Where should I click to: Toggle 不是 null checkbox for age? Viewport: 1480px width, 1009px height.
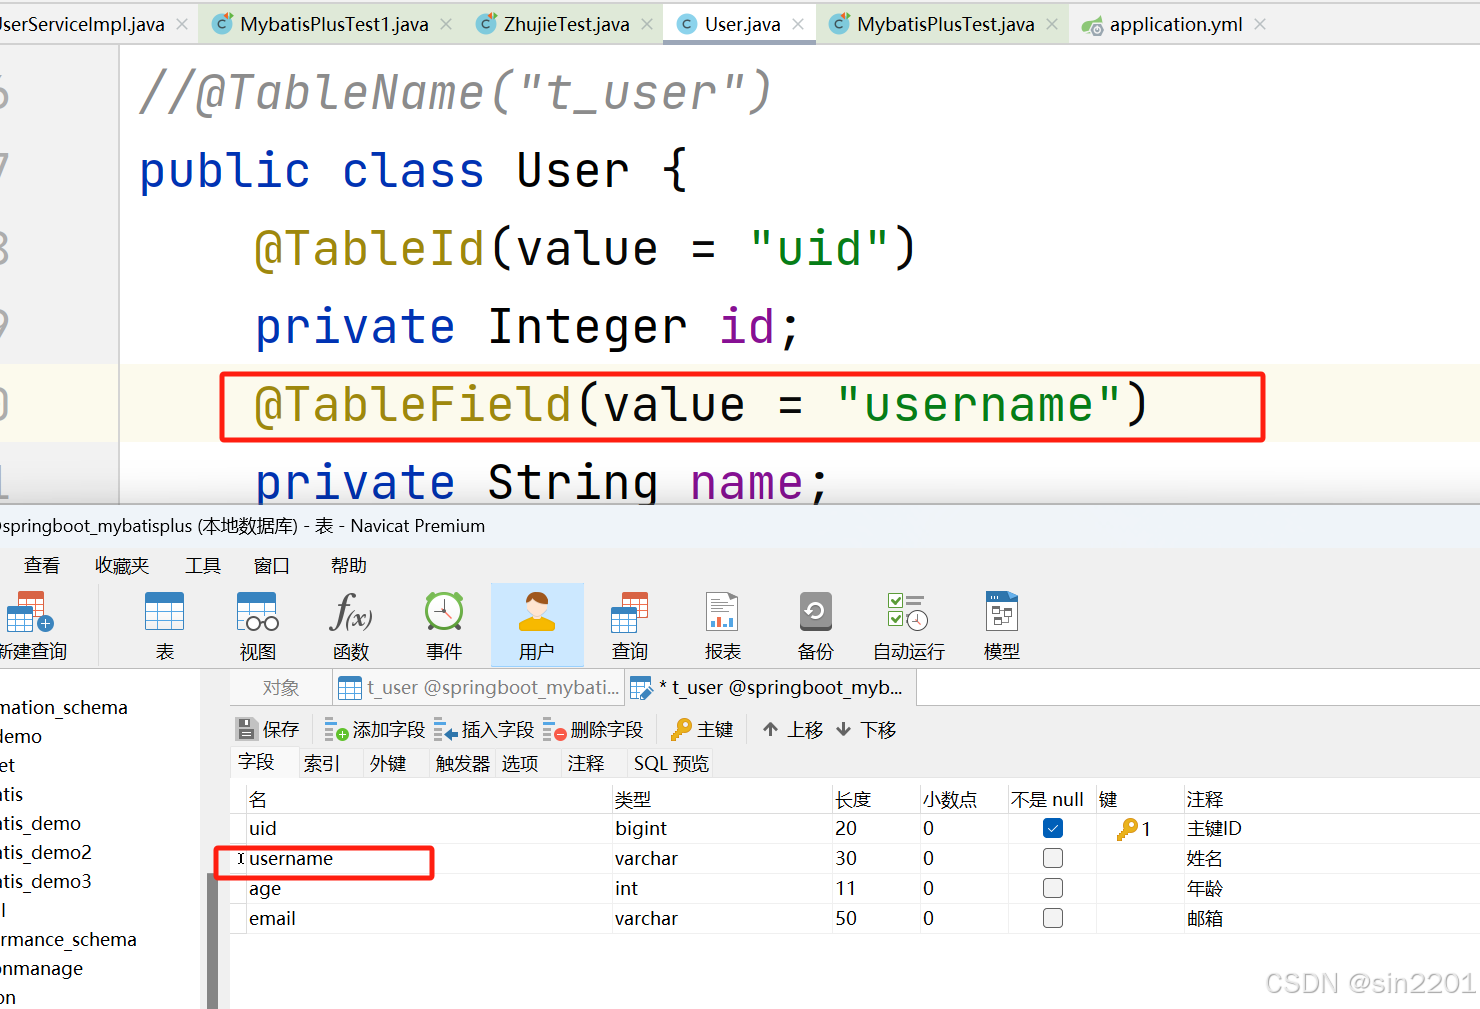click(x=1052, y=888)
